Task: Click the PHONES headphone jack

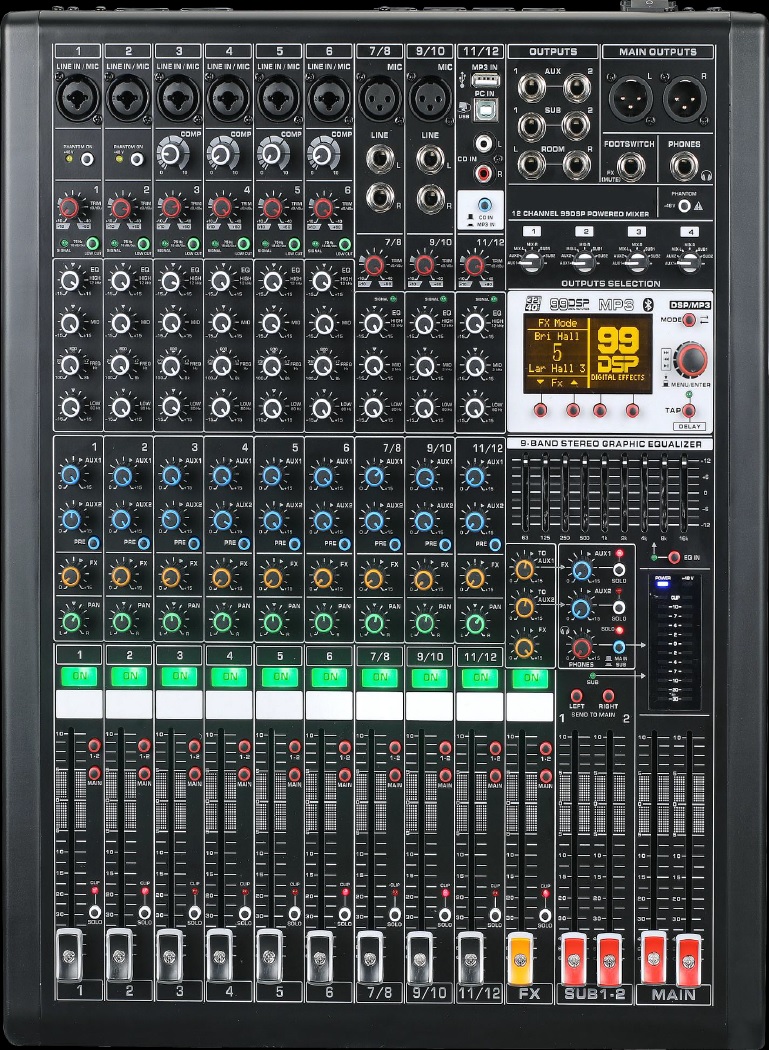Action: (x=685, y=166)
